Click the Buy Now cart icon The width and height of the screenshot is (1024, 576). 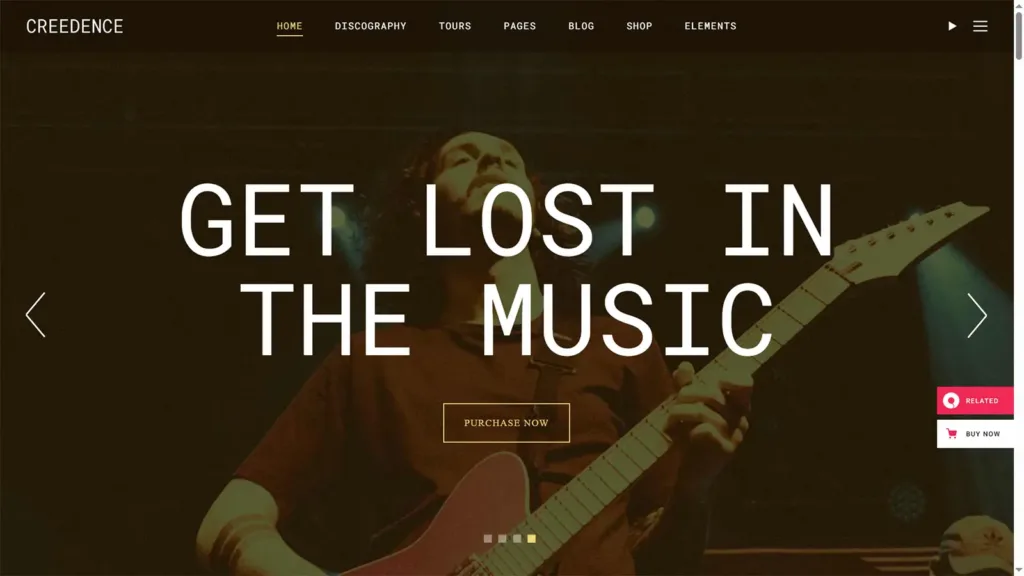point(952,434)
